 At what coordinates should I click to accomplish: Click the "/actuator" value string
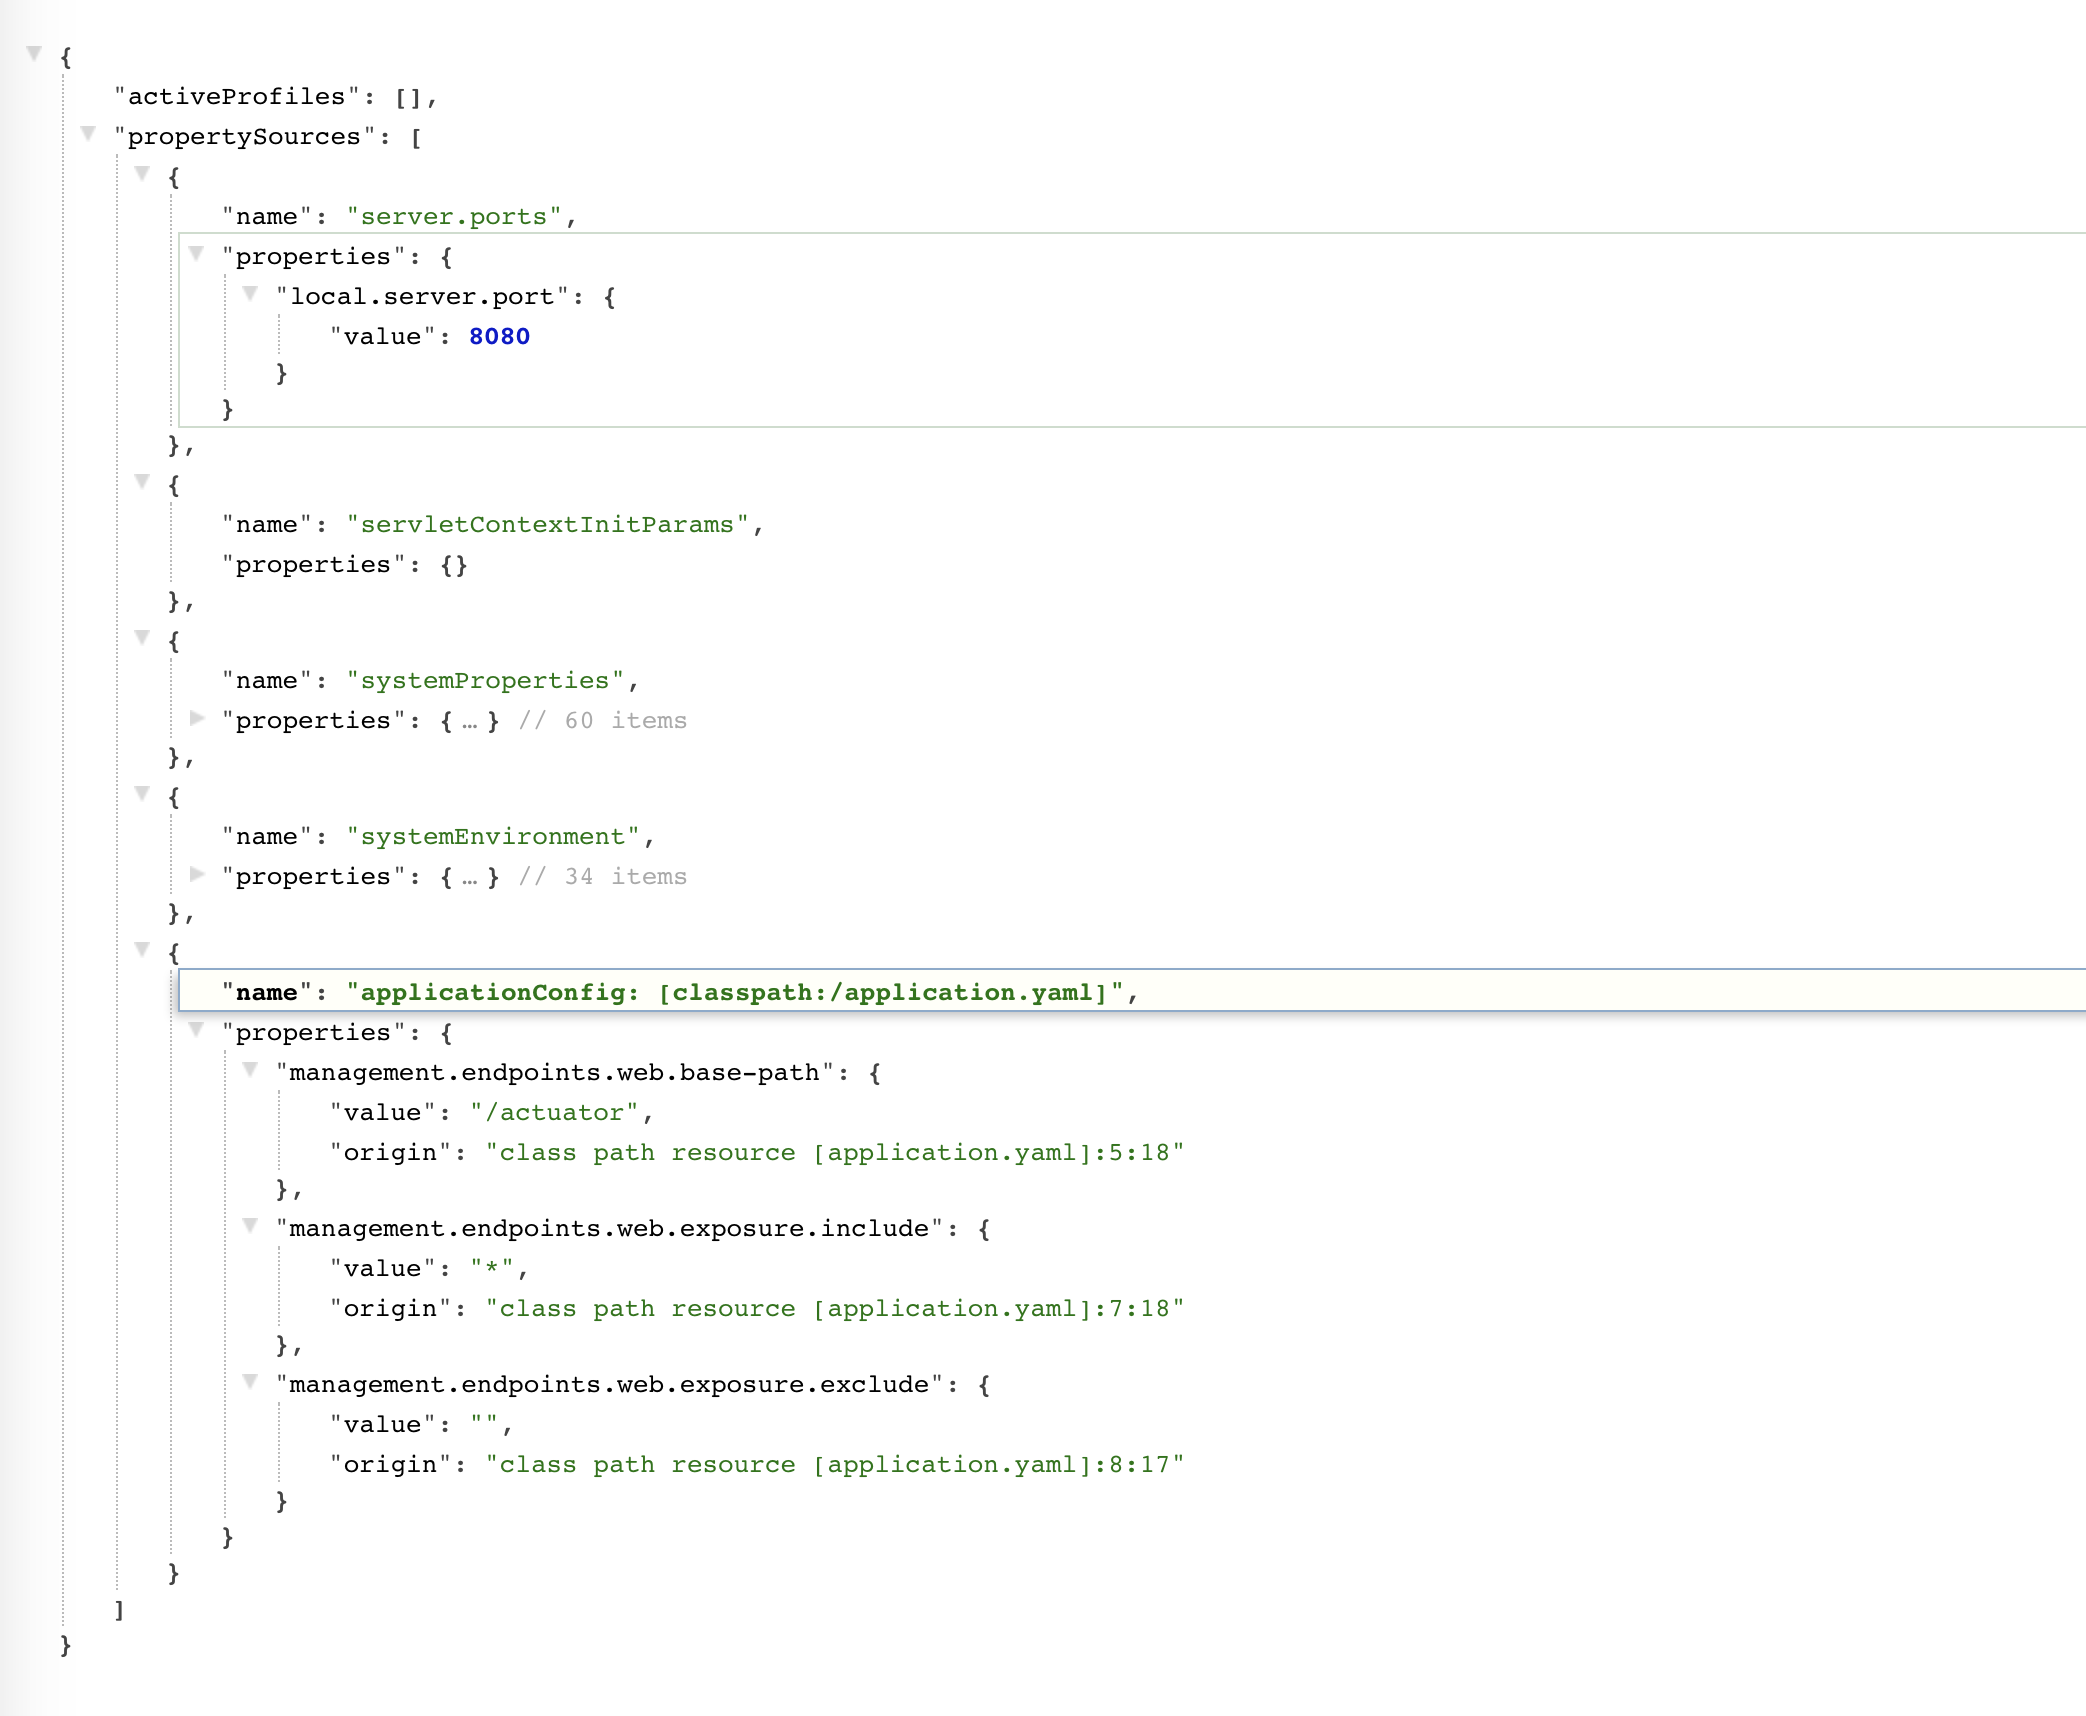click(554, 1113)
